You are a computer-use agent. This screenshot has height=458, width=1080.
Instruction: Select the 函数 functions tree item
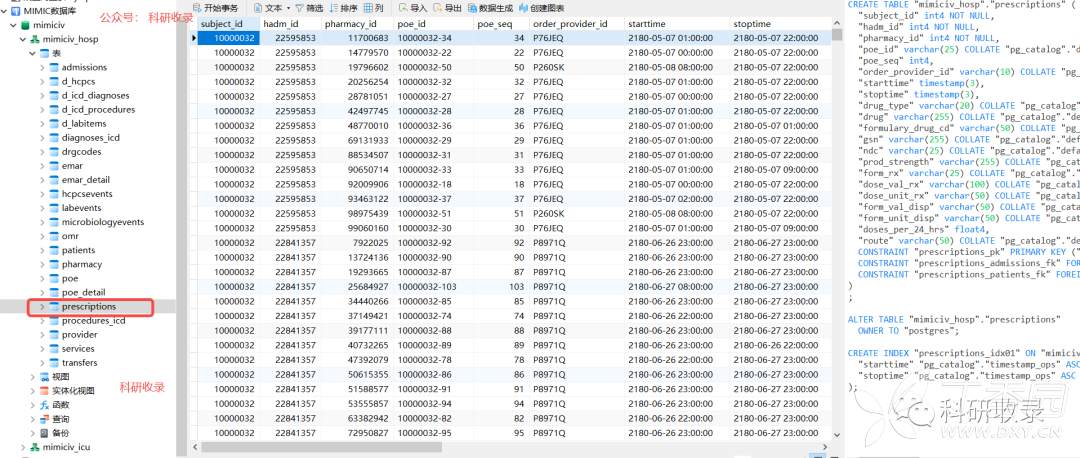pos(60,405)
